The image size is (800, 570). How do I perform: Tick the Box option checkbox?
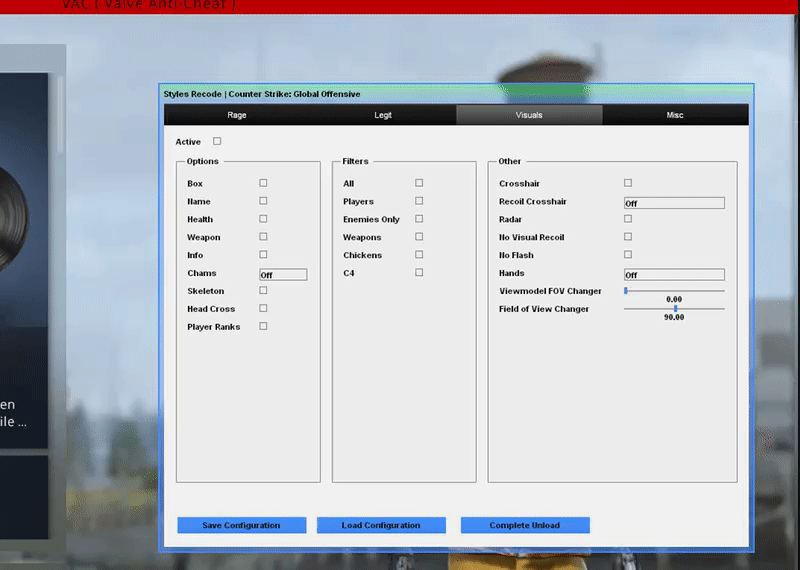click(263, 183)
